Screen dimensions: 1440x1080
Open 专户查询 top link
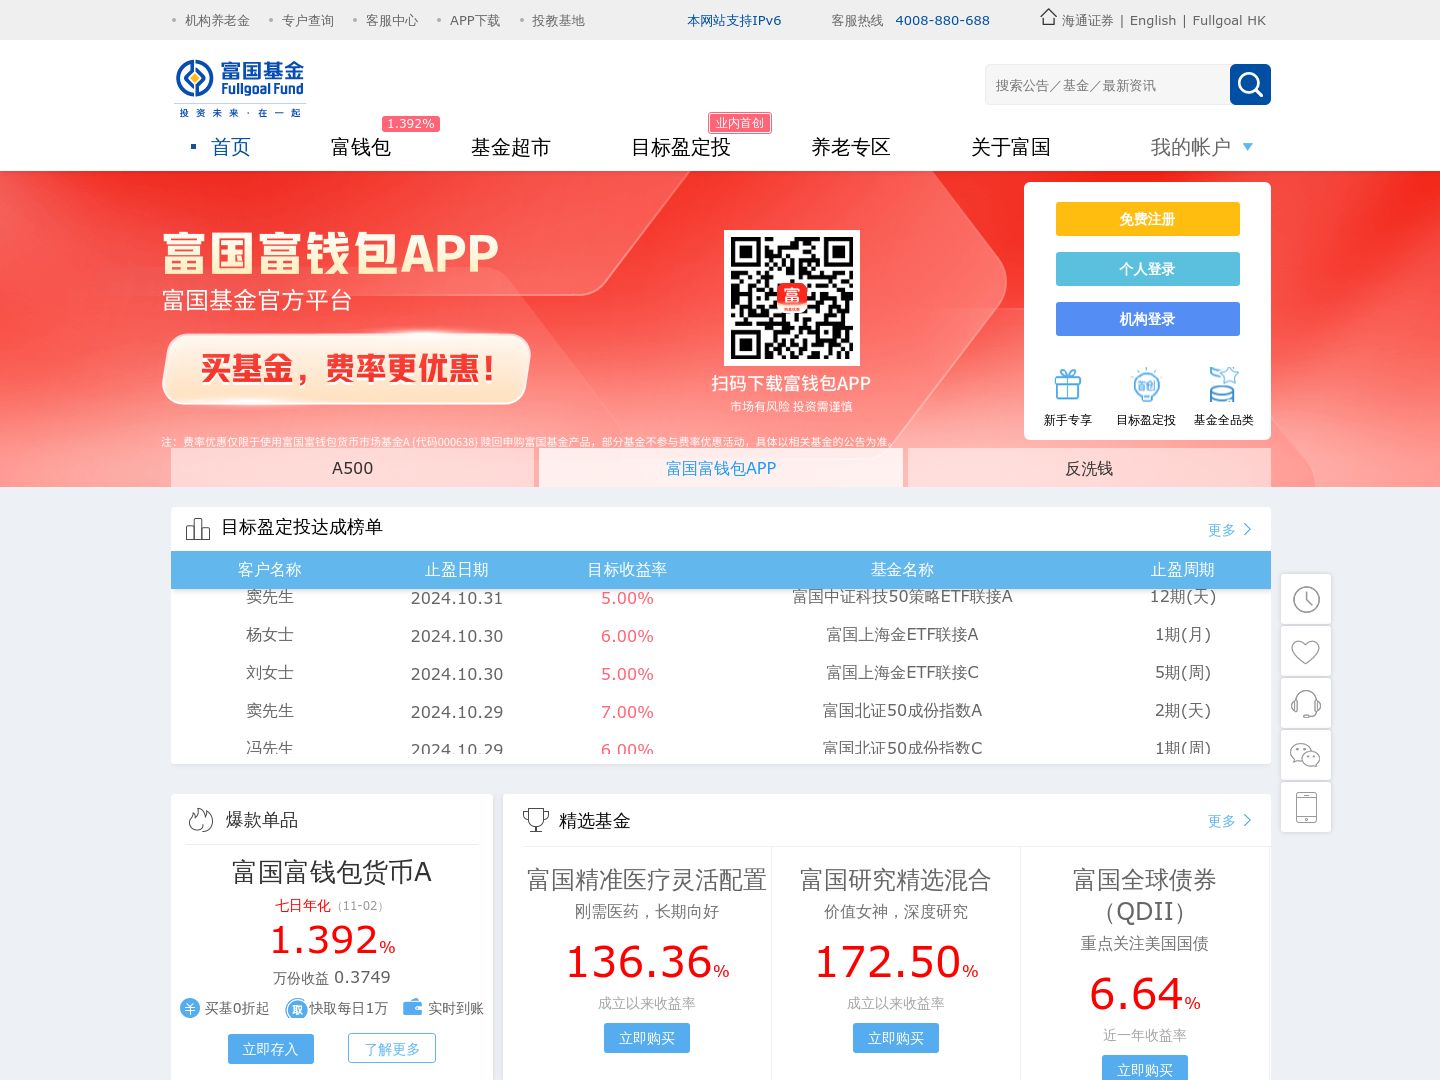[x=308, y=20]
